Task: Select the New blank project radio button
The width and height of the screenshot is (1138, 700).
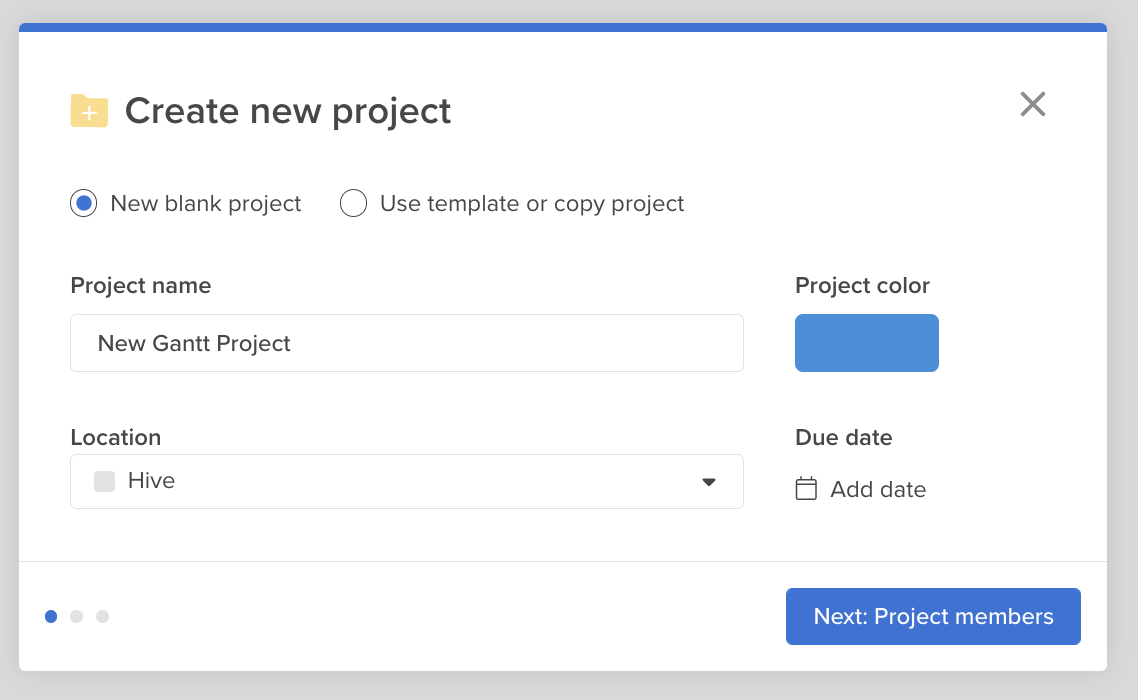Action: click(x=83, y=203)
